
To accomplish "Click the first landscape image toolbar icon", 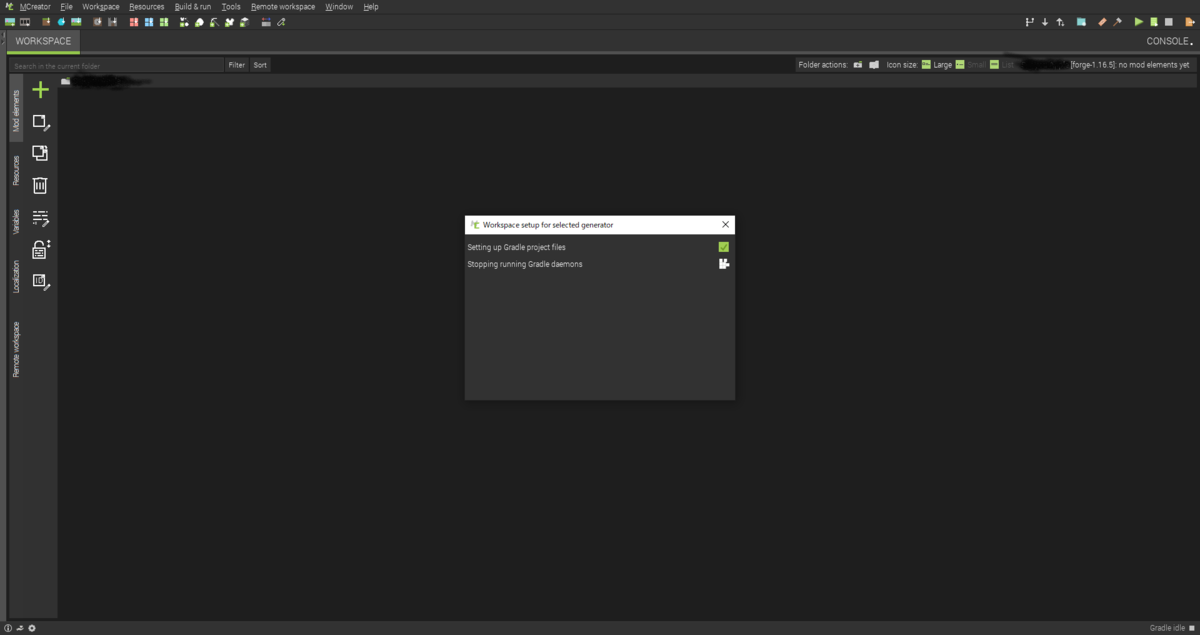I will pos(10,22).
